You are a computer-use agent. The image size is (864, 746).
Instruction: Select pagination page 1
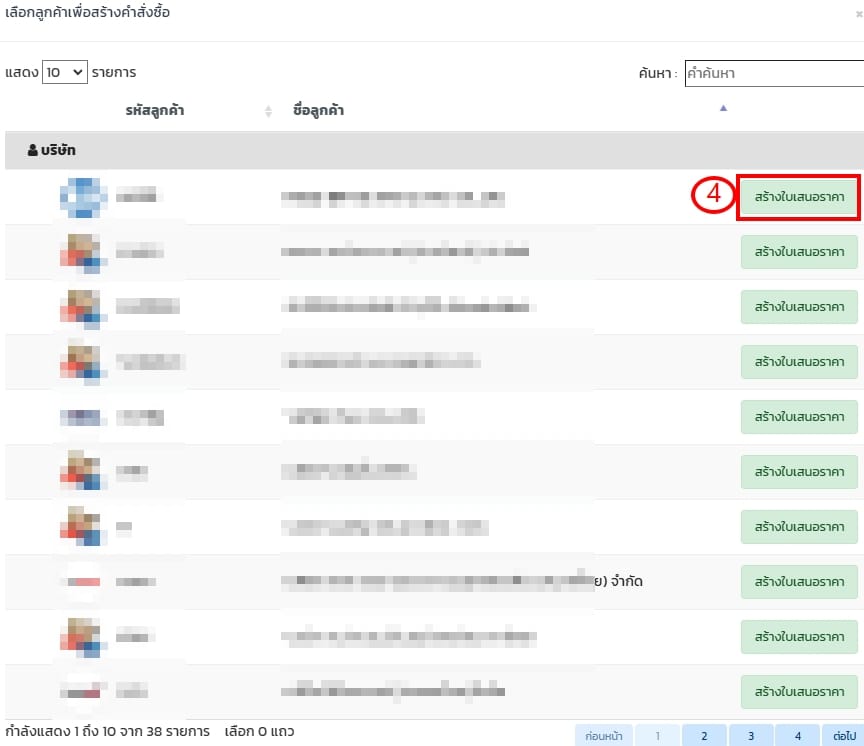[657, 736]
